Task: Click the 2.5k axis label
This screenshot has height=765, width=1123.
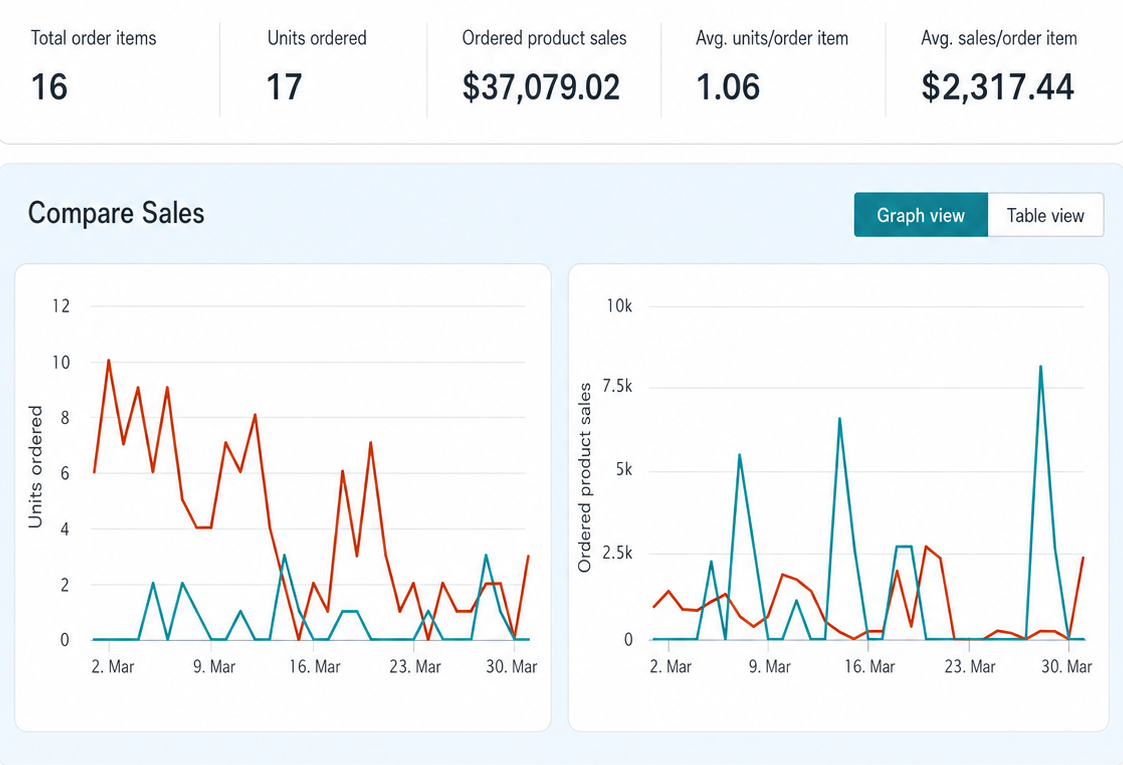Action: [617, 553]
